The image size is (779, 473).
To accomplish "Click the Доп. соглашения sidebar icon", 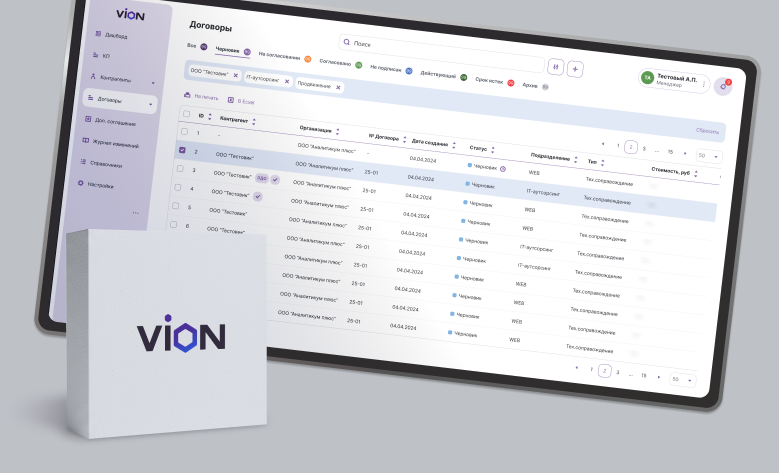I will (x=88, y=119).
